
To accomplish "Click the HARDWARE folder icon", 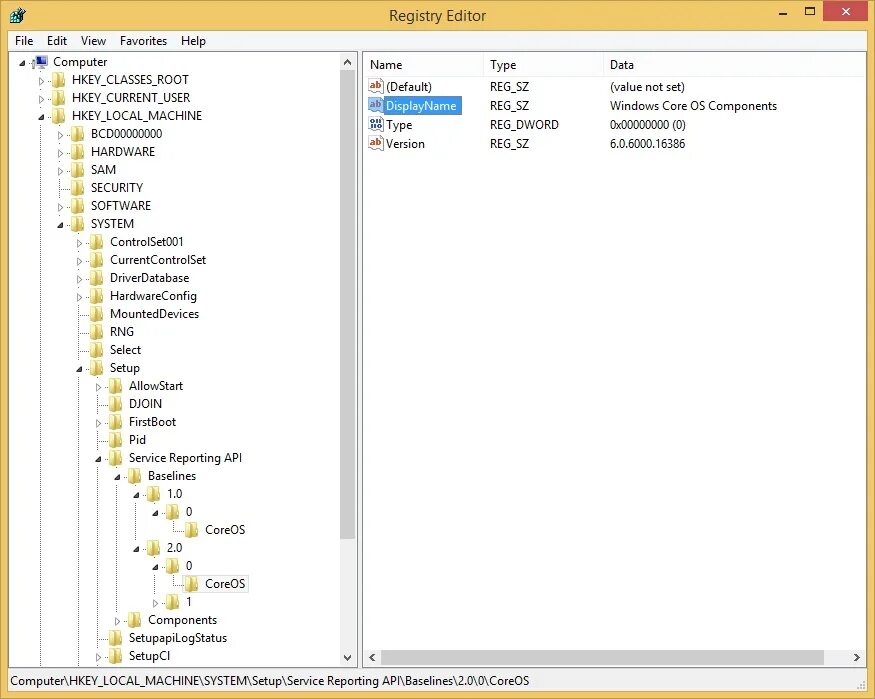I will point(78,152).
